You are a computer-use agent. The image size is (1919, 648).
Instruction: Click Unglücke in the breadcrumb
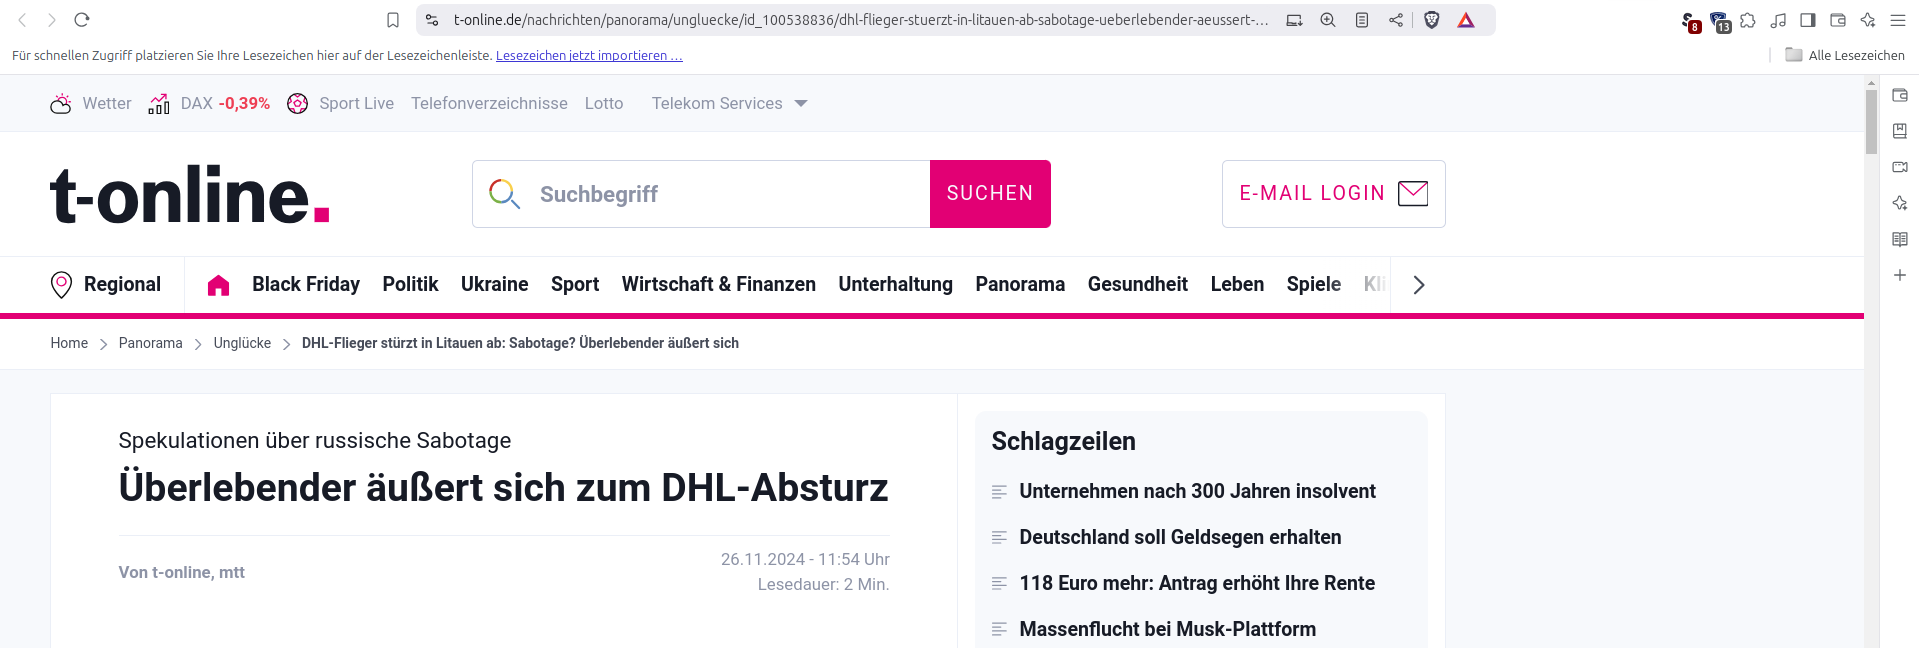[x=242, y=343]
